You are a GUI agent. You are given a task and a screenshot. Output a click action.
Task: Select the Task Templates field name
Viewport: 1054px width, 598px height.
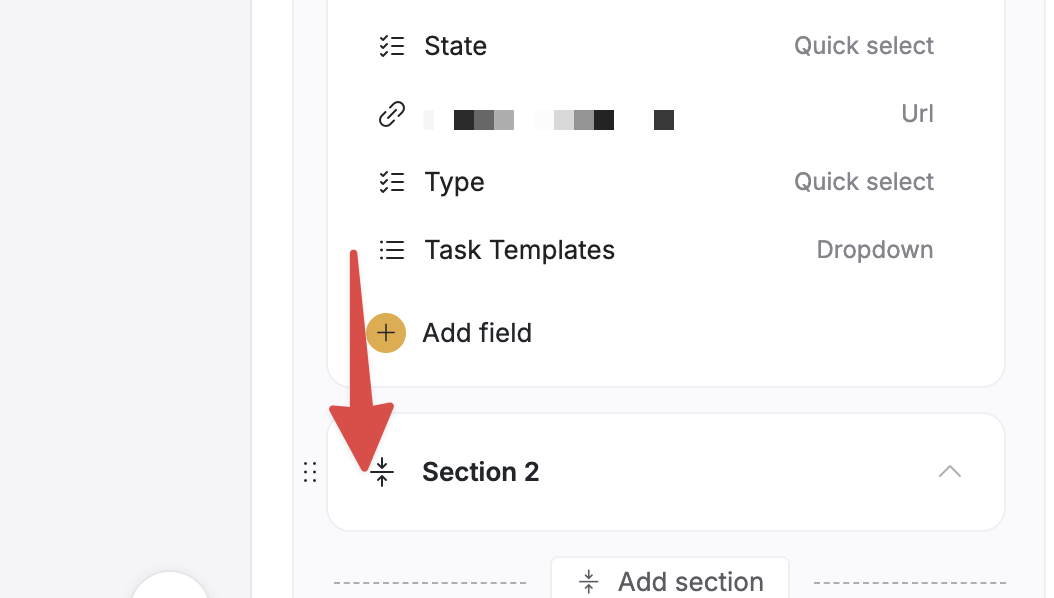click(x=519, y=250)
